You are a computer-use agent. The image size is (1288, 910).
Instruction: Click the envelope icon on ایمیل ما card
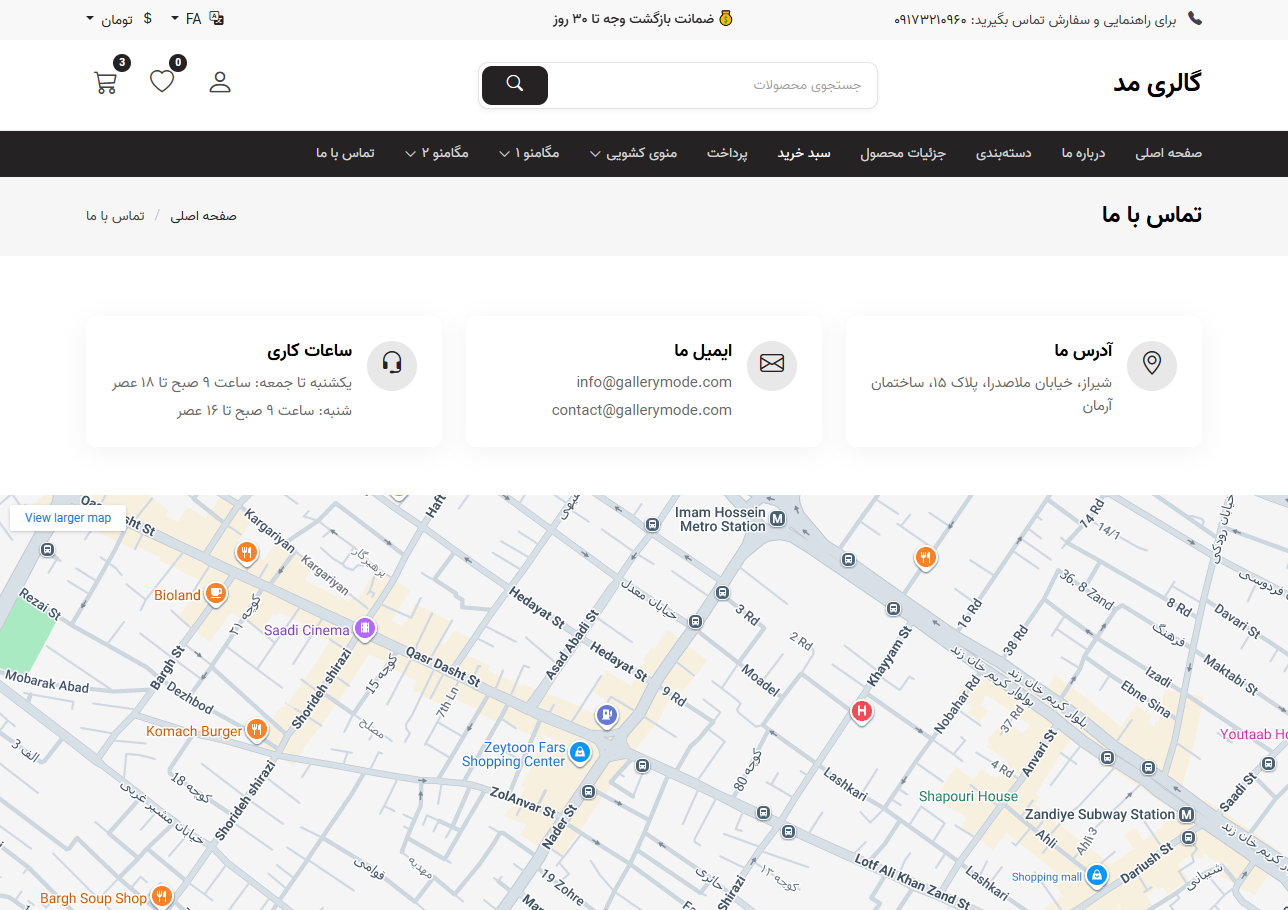(x=771, y=366)
